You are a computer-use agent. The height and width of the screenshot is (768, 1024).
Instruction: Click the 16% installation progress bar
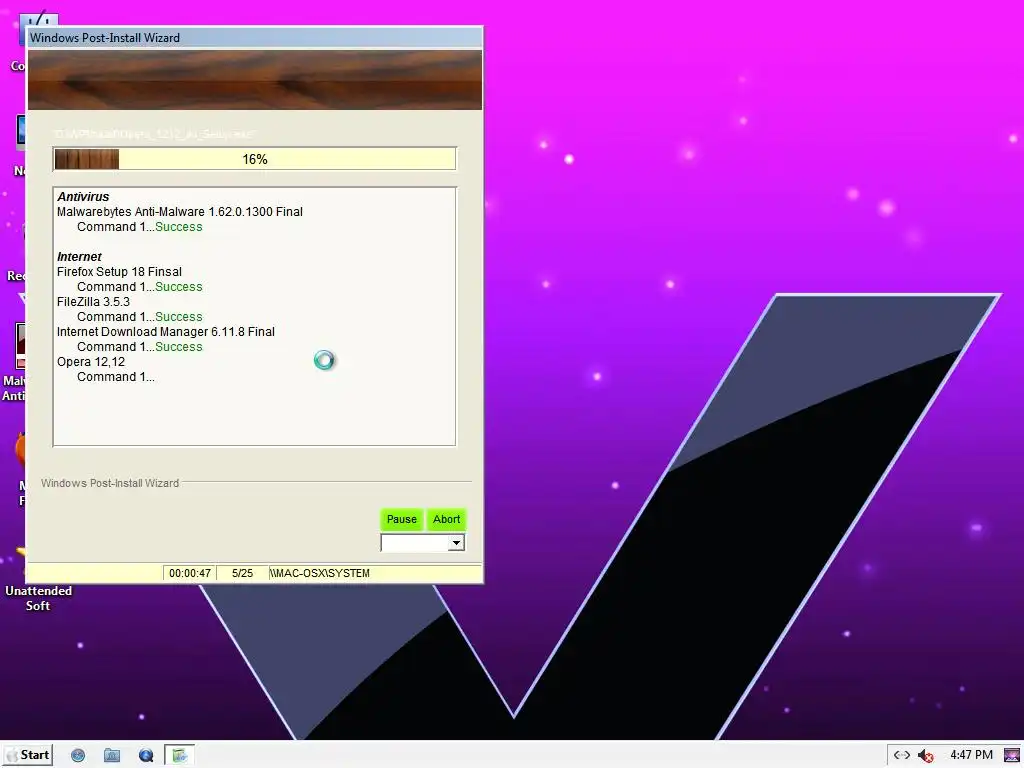click(255, 159)
